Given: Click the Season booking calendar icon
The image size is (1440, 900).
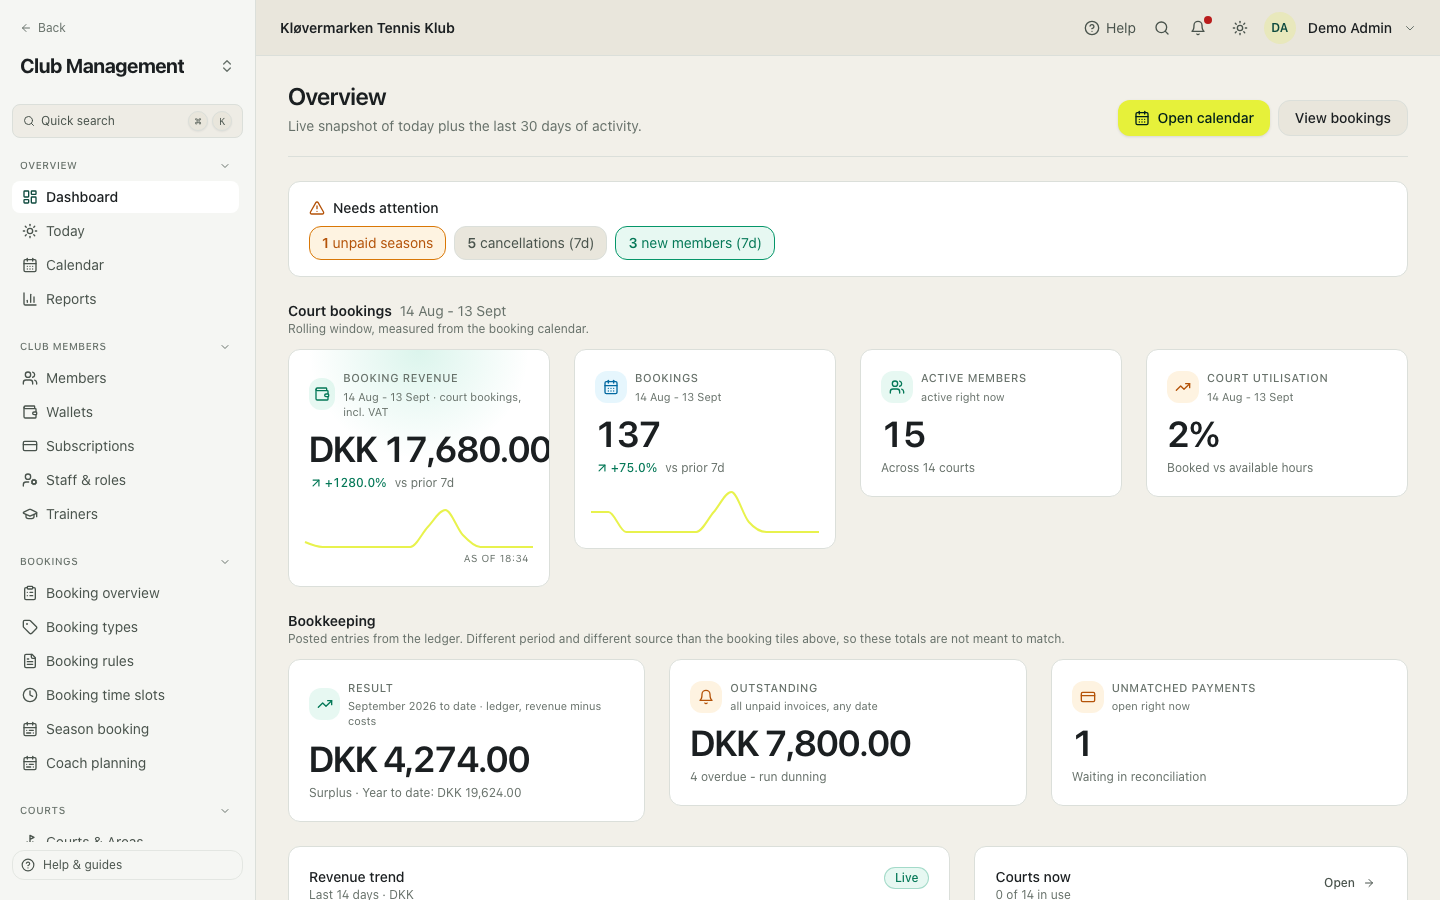Looking at the screenshot, I should (30, 729).
